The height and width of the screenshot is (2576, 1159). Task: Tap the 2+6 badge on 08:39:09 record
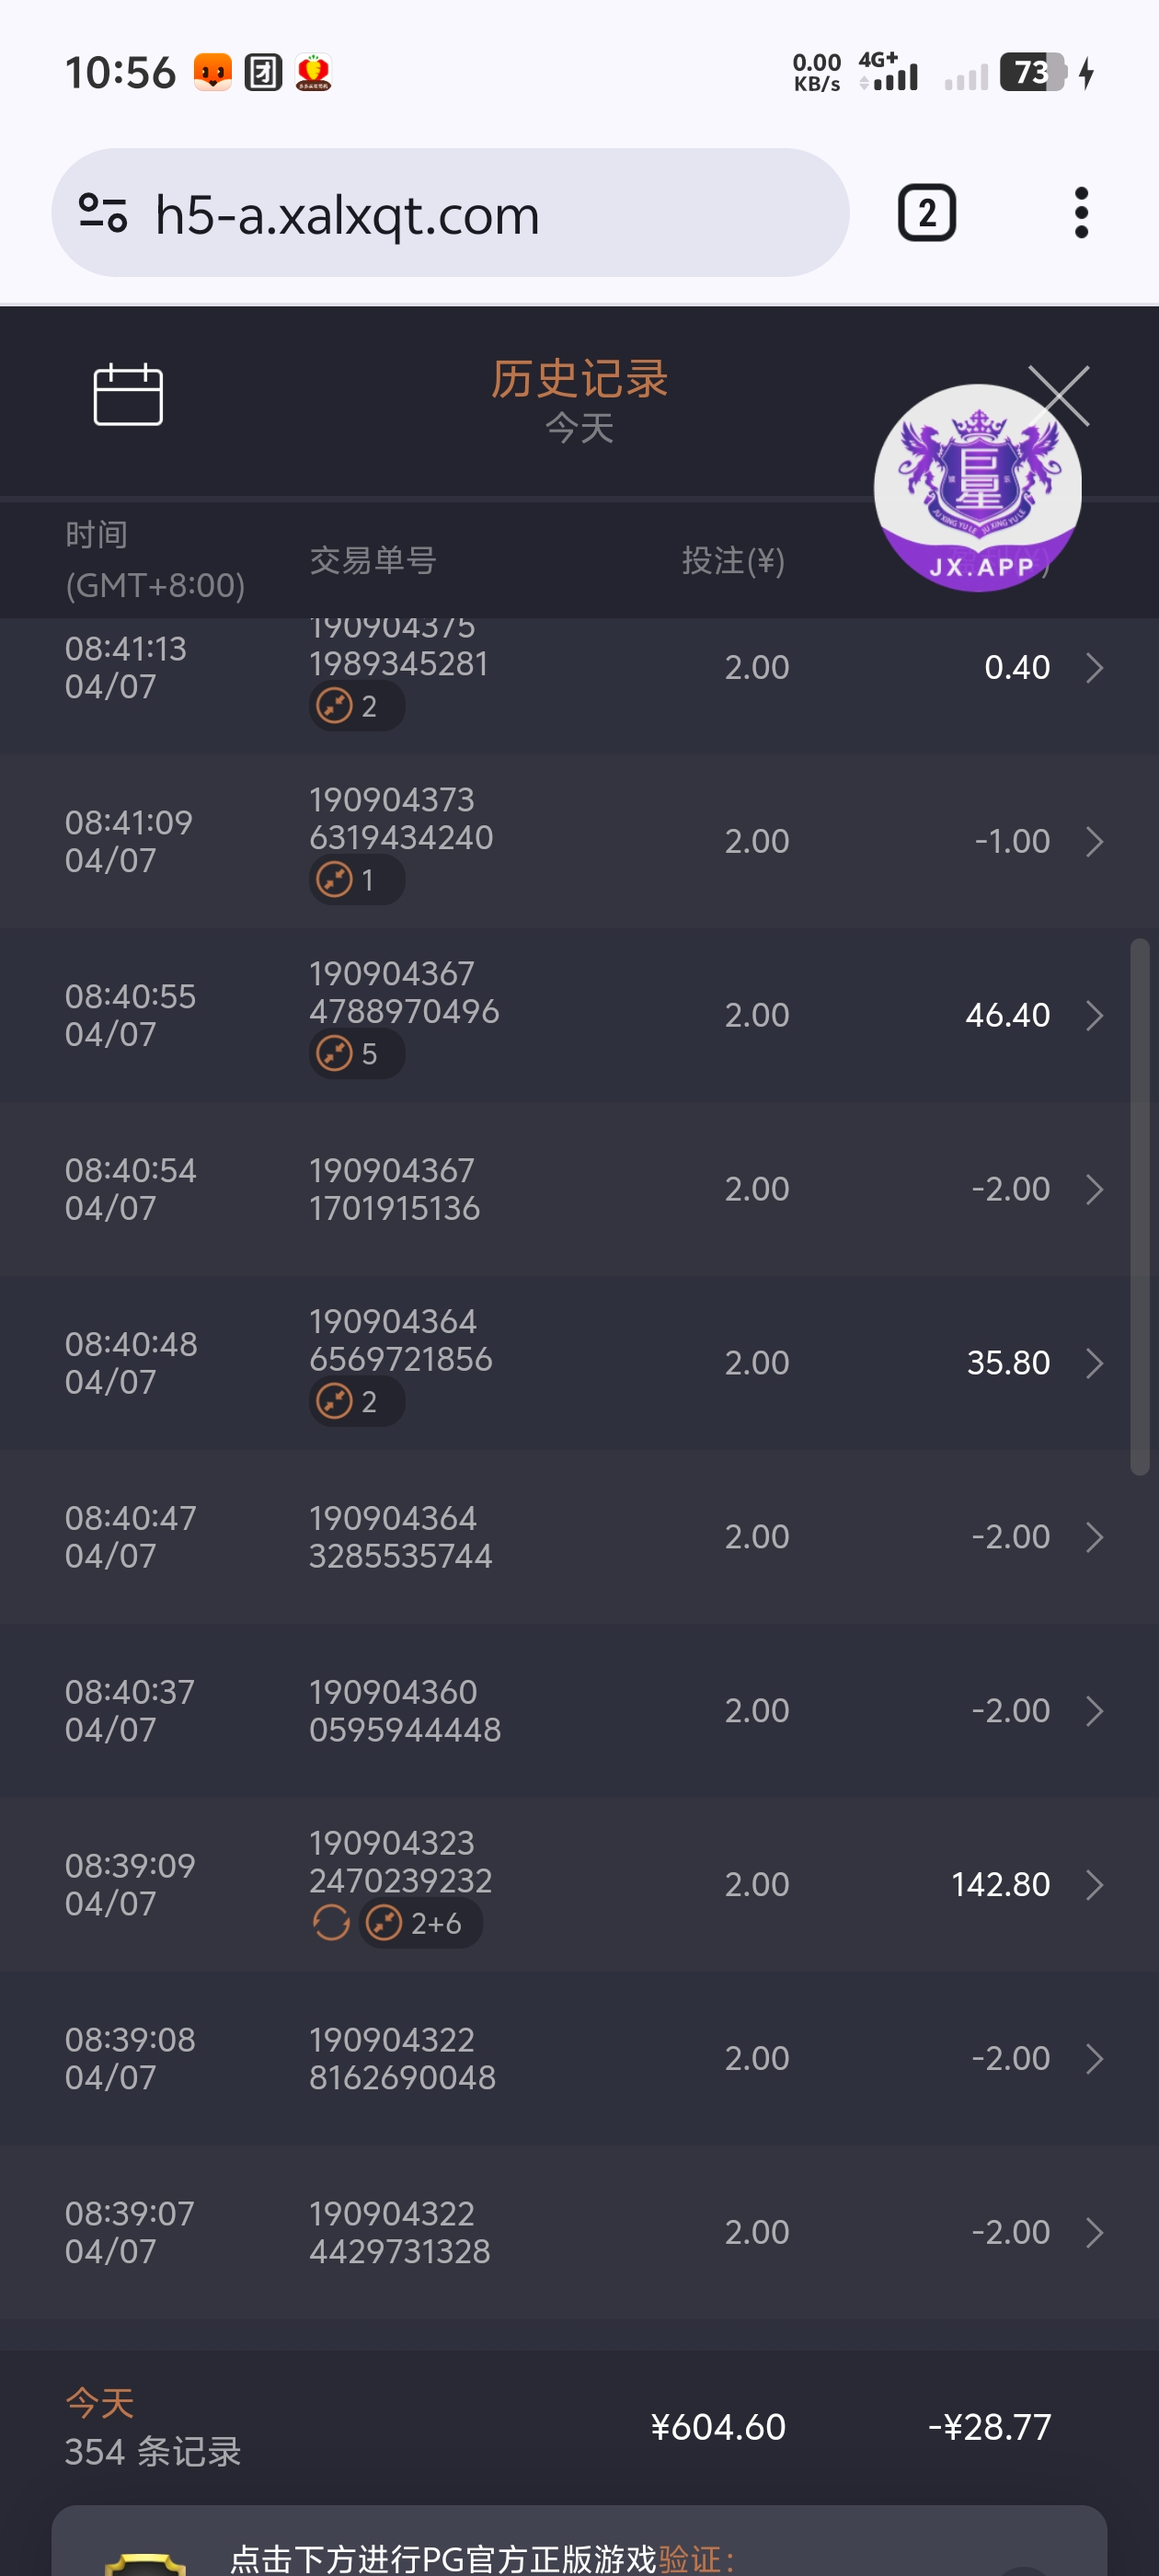click(x=420, y=1922)
